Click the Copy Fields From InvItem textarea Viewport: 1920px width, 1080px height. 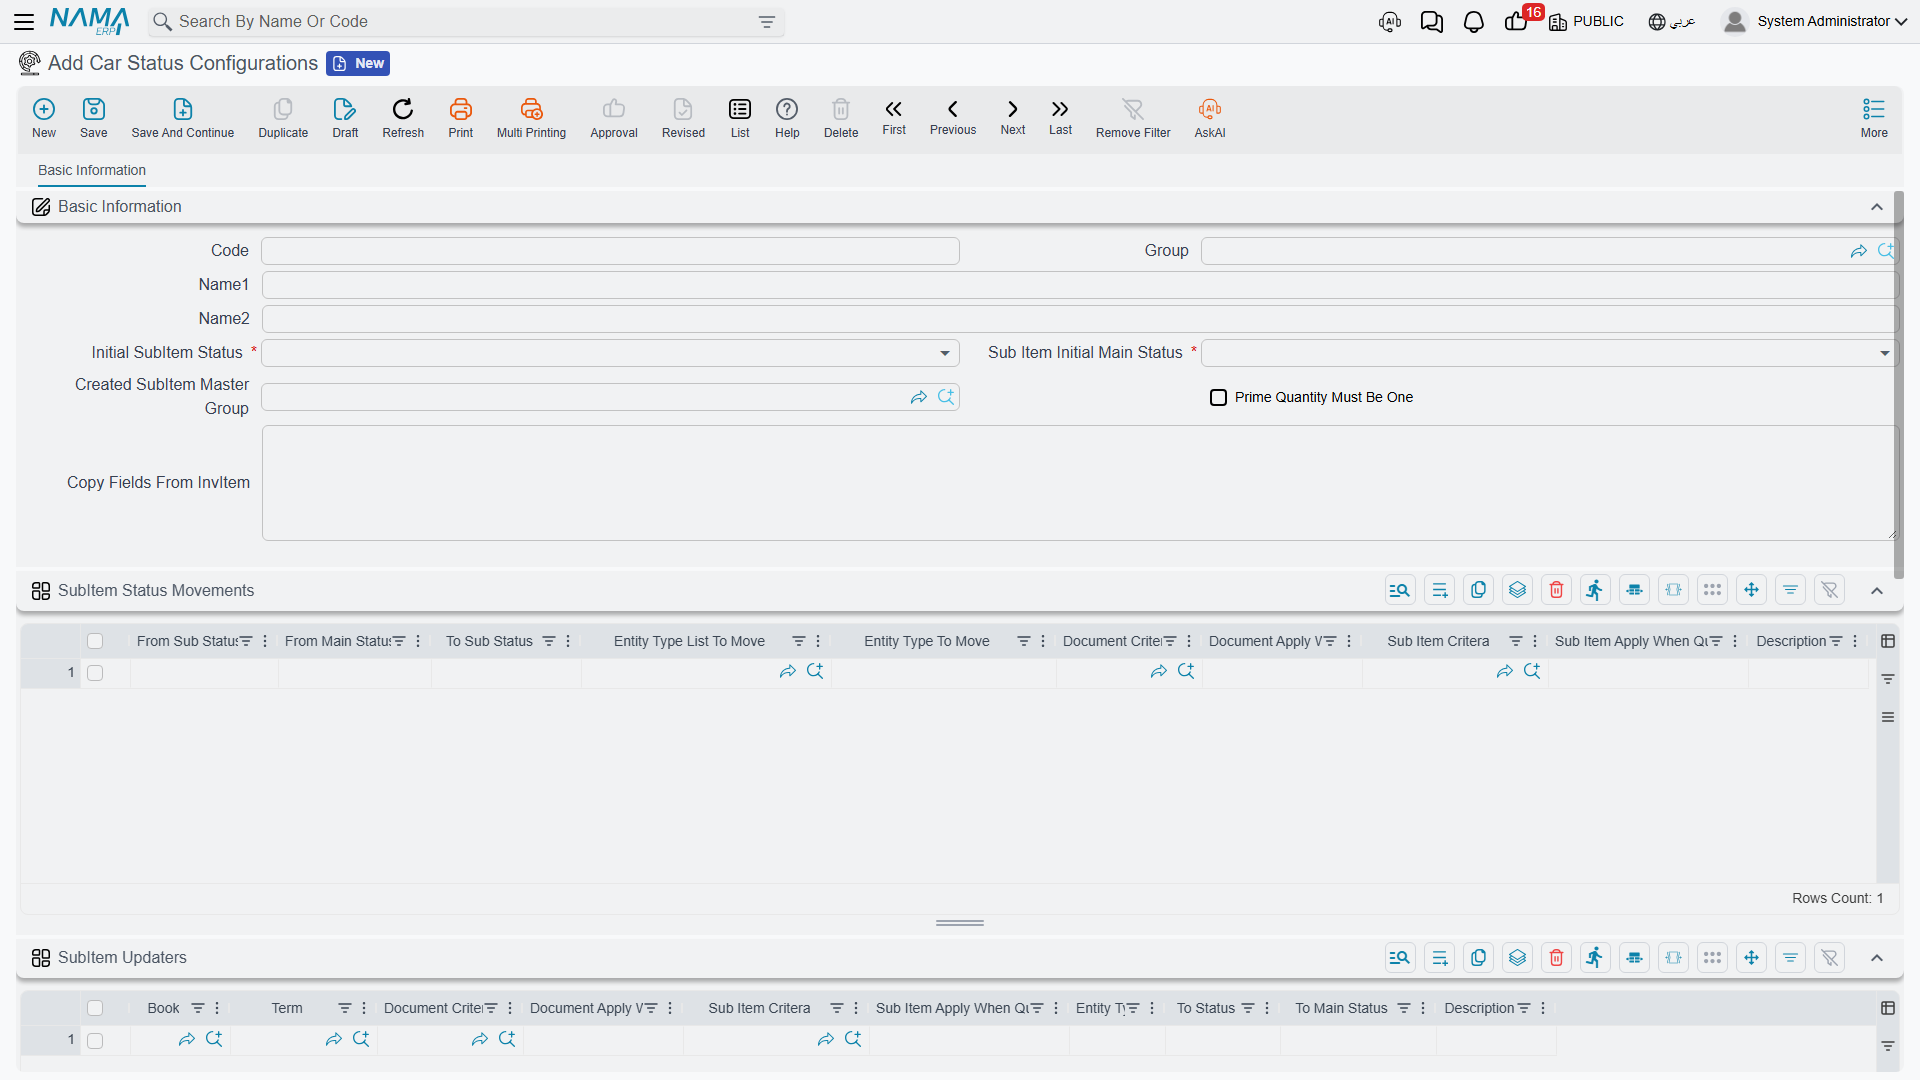[x=1079, y=483]
